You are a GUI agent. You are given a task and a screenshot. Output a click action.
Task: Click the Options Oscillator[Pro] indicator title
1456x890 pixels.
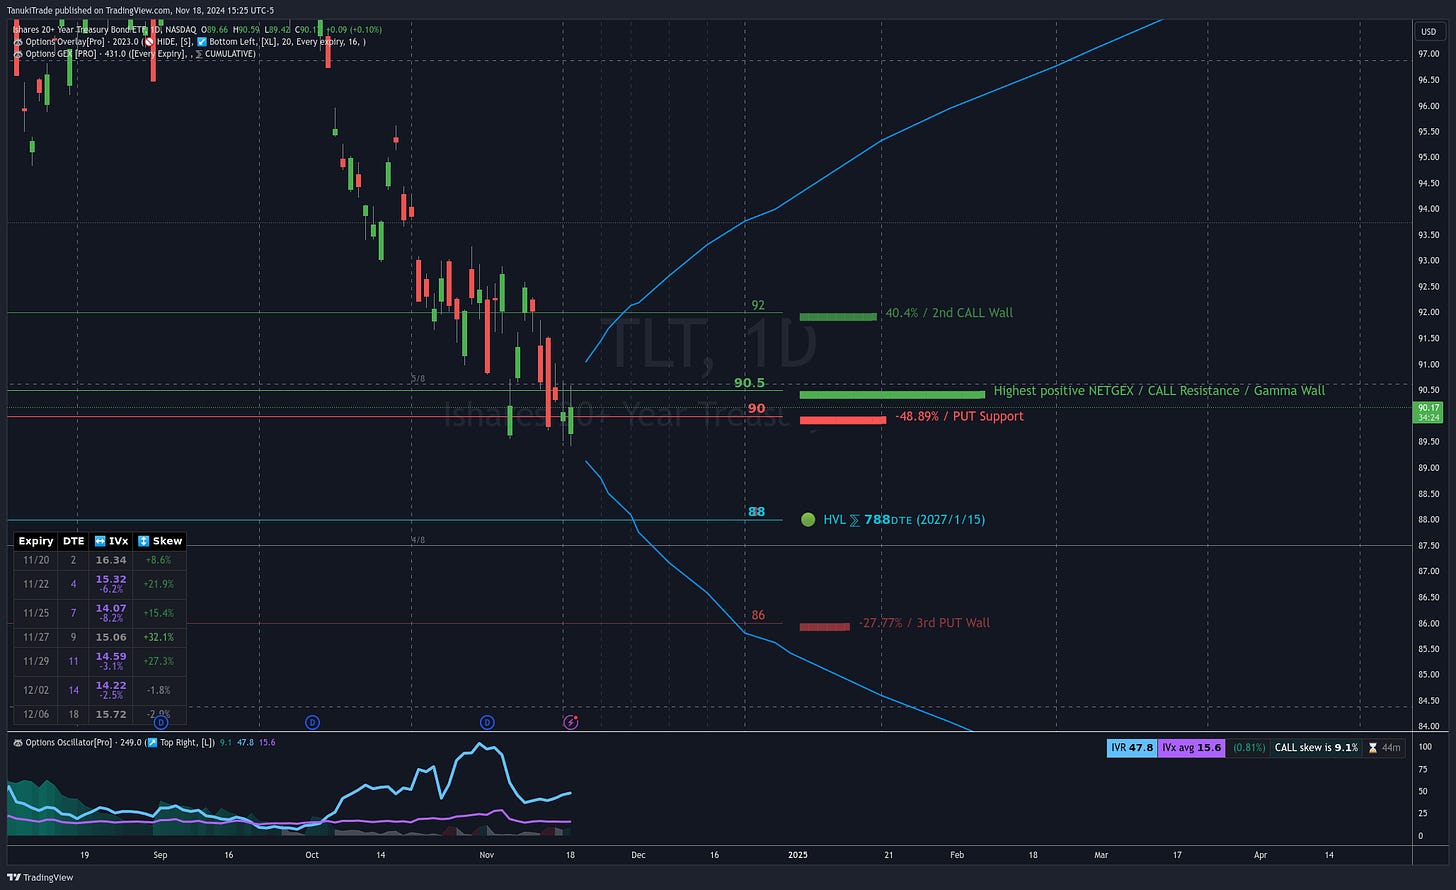click(x=68, y=743)
